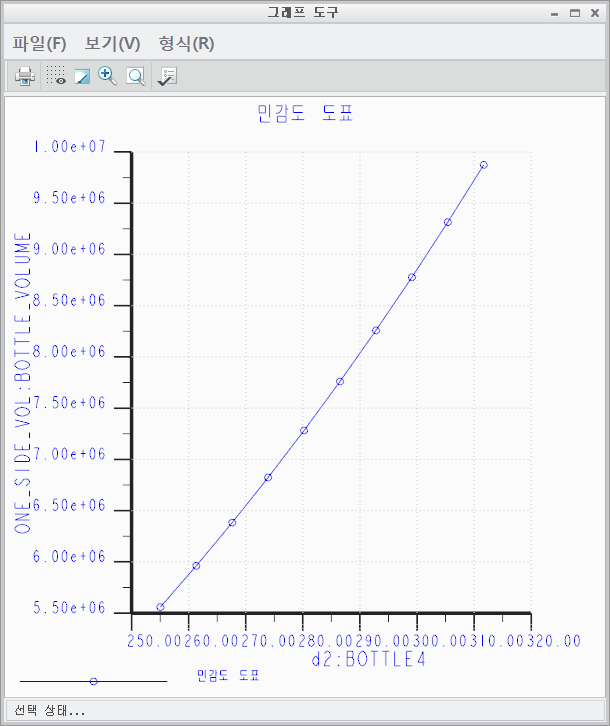Click the Print graph icon

tap(25, 76)
